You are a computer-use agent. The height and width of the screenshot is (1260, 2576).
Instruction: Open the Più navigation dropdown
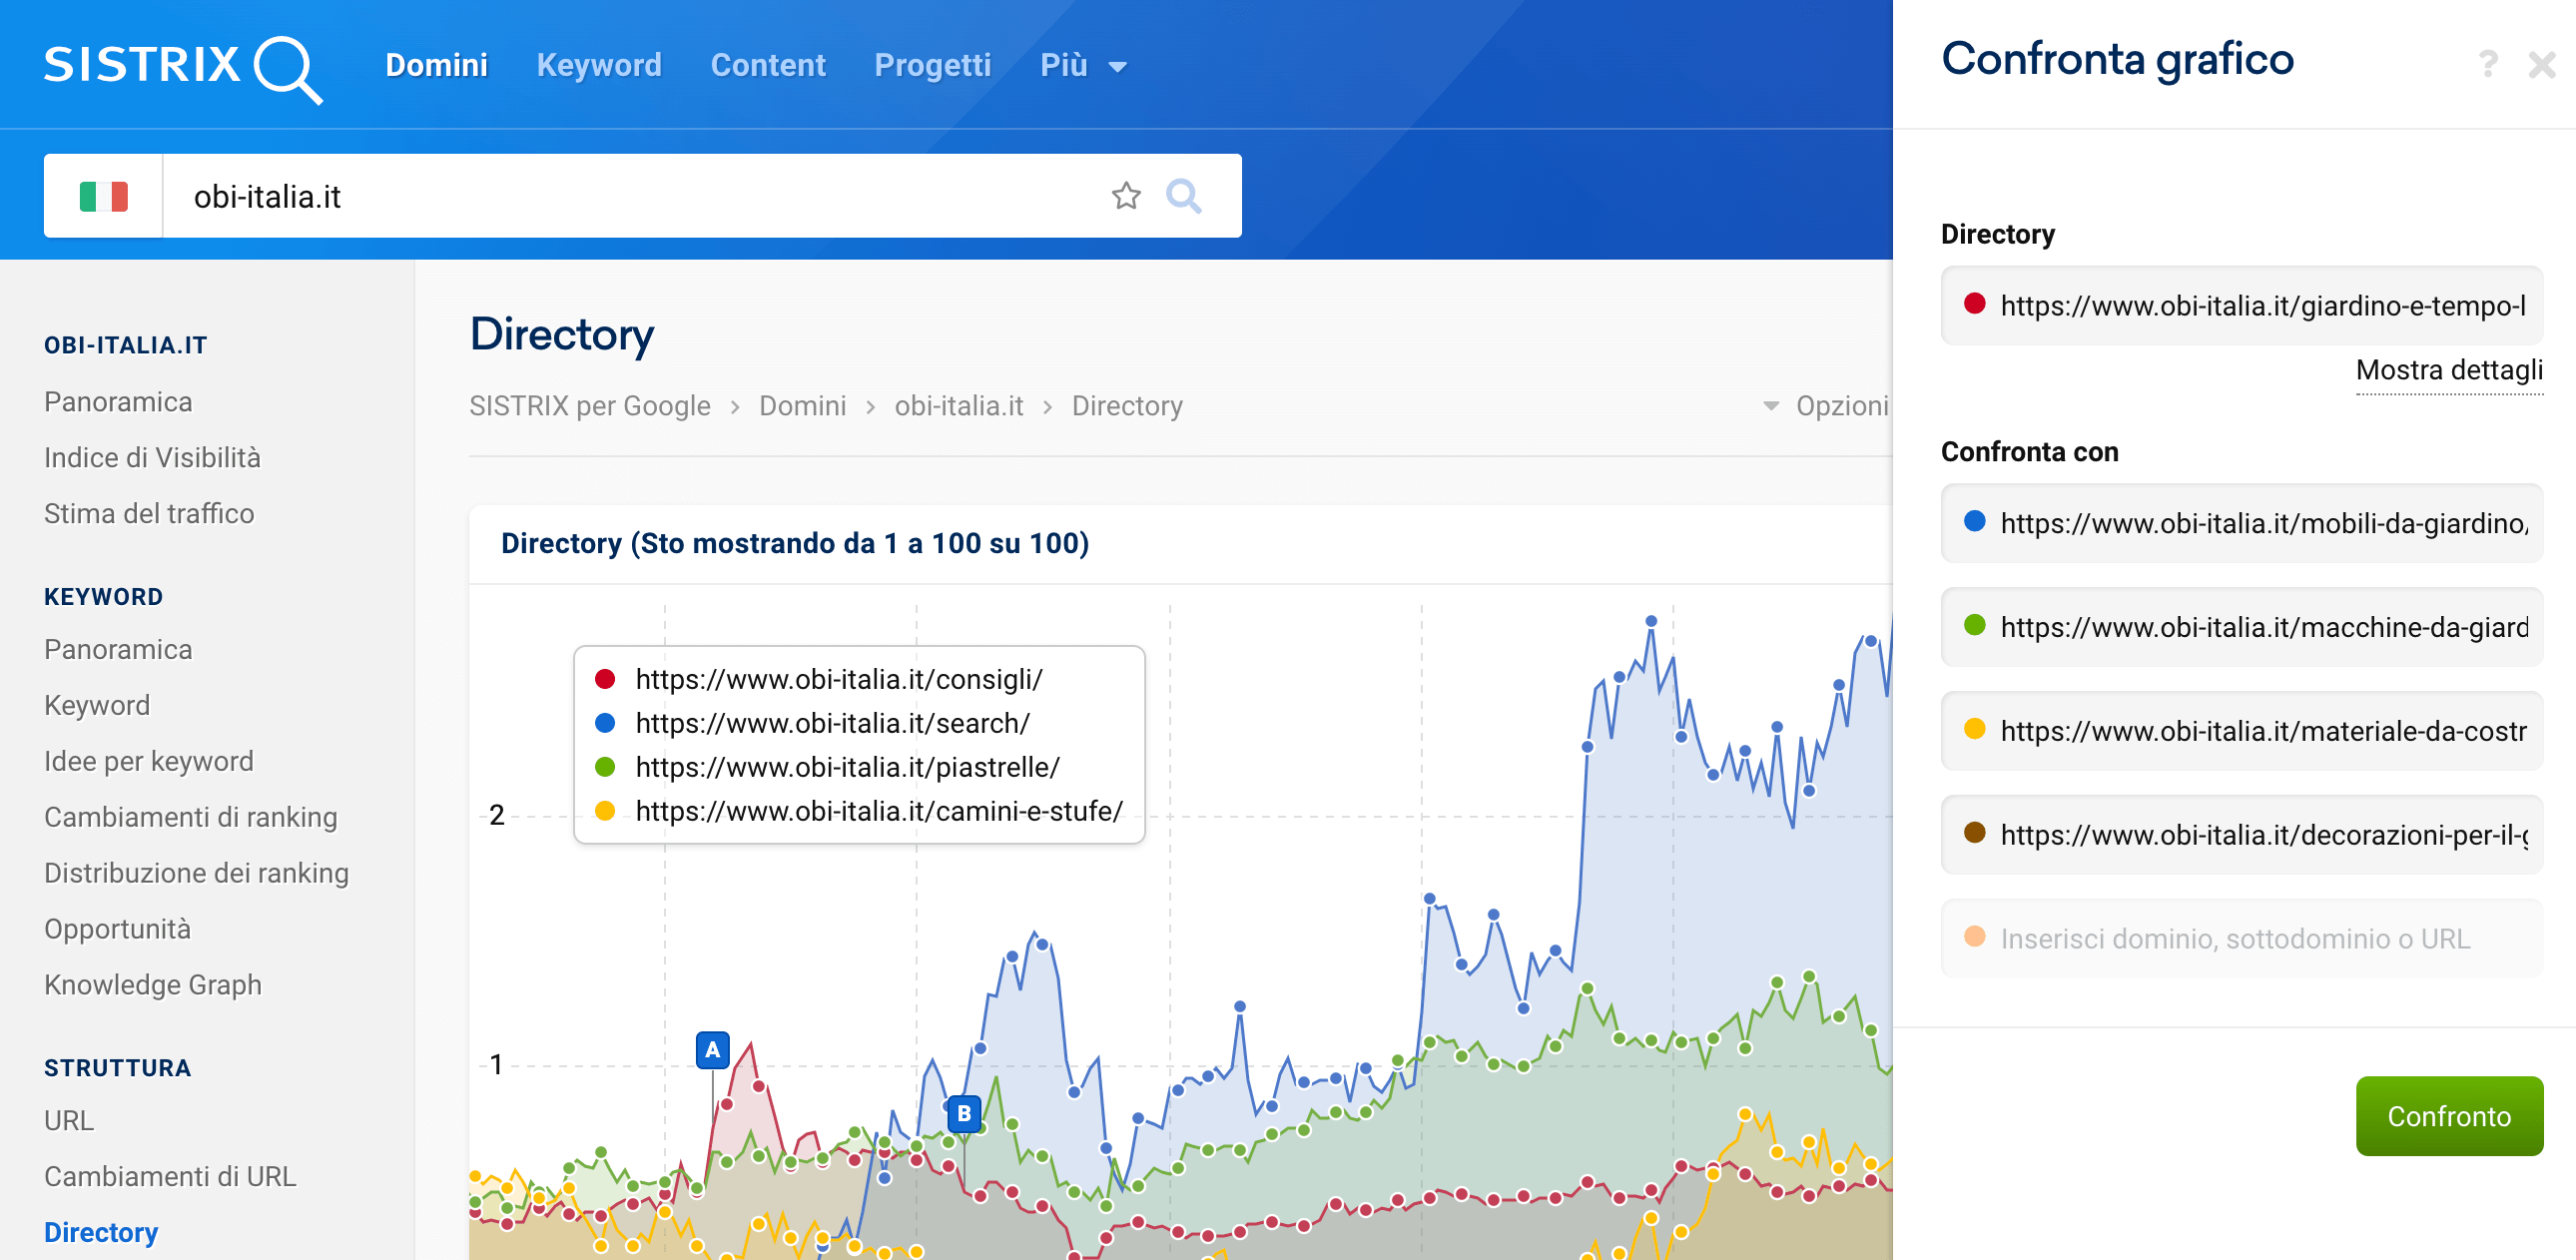[1084, 66]
